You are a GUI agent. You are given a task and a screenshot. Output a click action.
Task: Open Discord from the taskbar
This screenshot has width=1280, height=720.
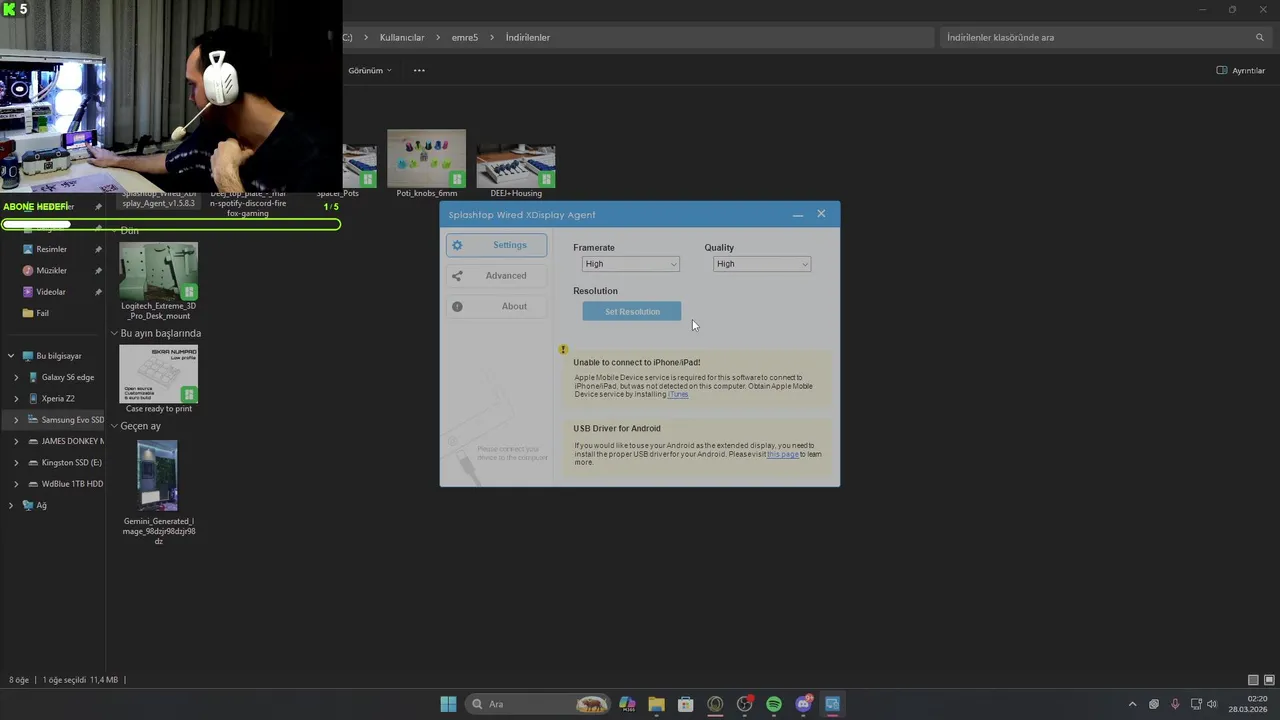pos(803,704)
